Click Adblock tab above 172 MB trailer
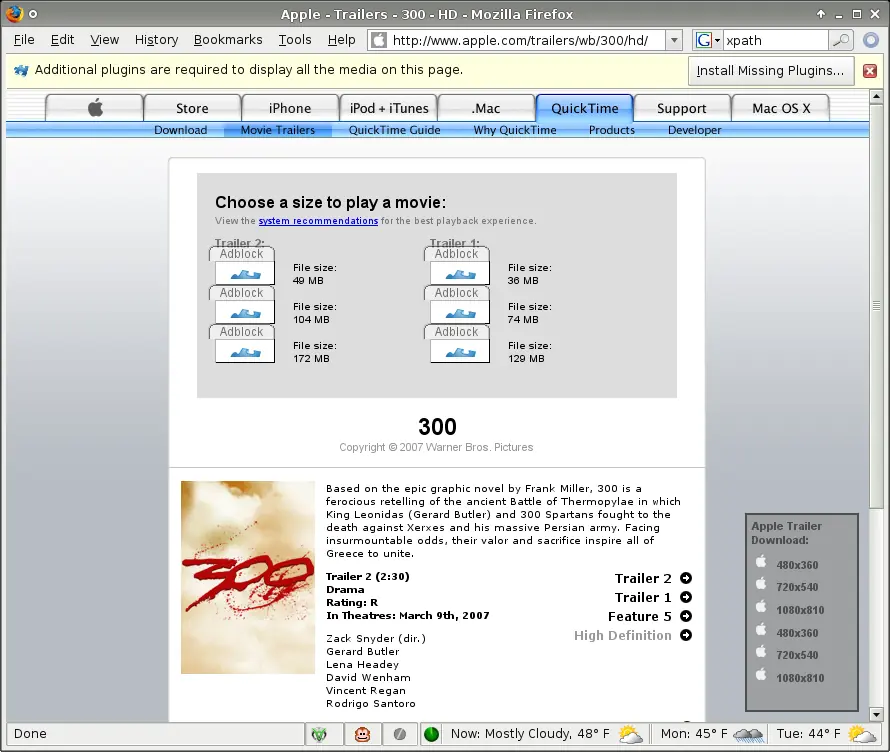Image resolution: width=890 pixels, height=752 pixels. point(242,332)
